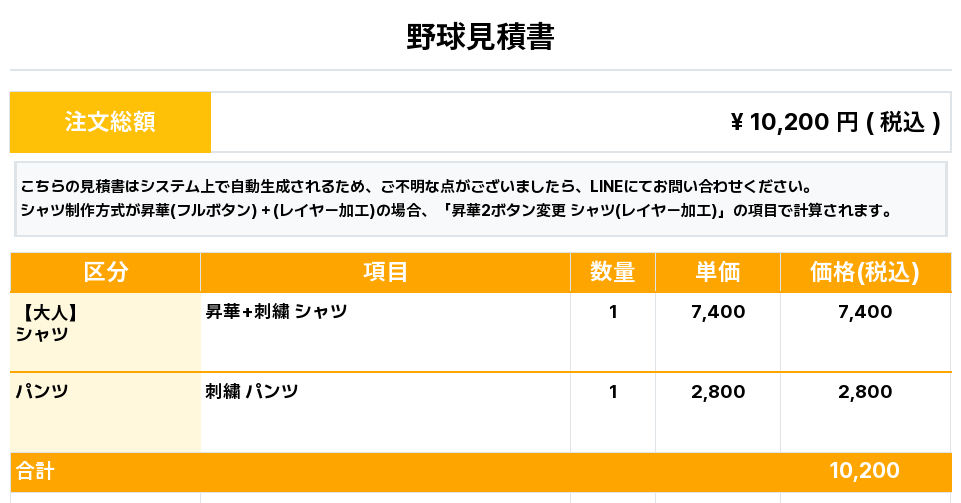Click the 単価 column header
This screenshot has height=503, width=961.
pos(717,272)
